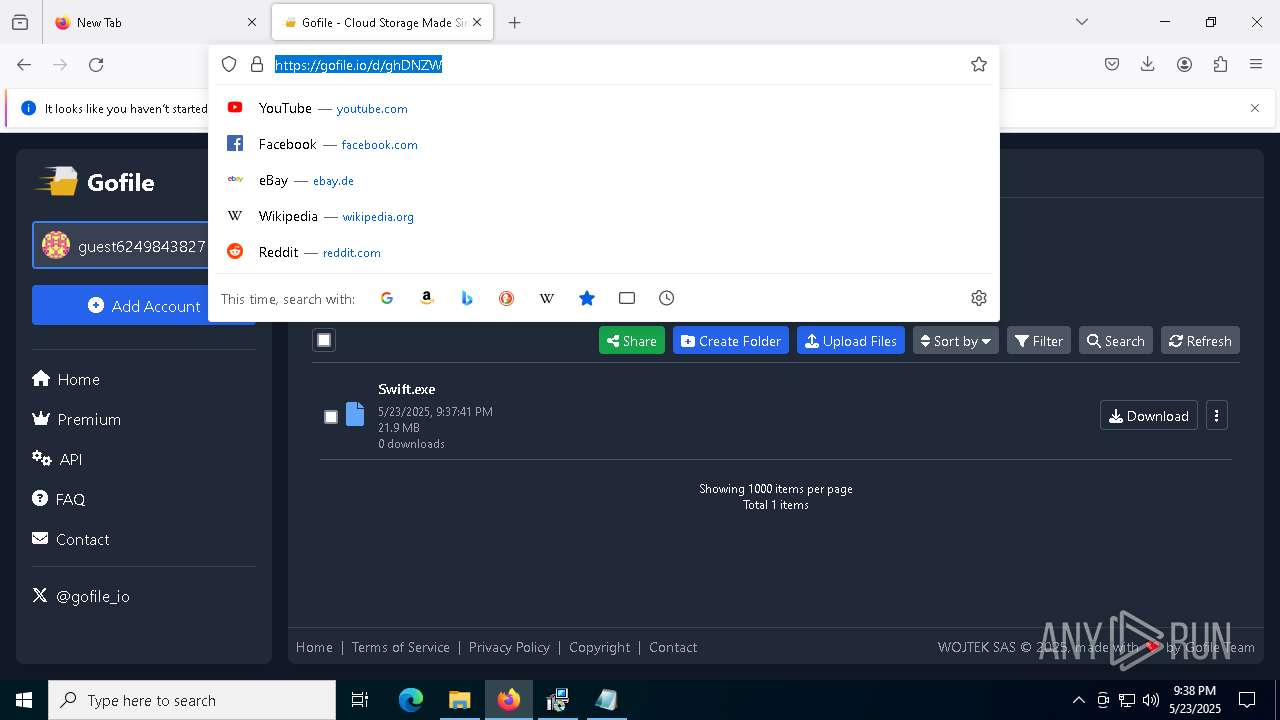Open Terms of Service footer link
Screen dimensions: 1280x720
tap(401, 647)
